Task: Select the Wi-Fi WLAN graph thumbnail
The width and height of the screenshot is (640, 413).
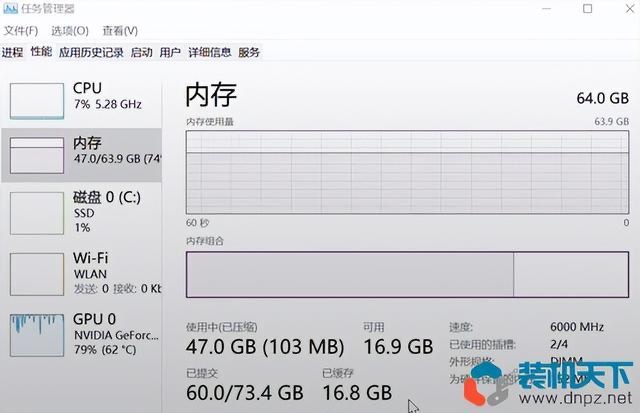Action: coord(37,274)
